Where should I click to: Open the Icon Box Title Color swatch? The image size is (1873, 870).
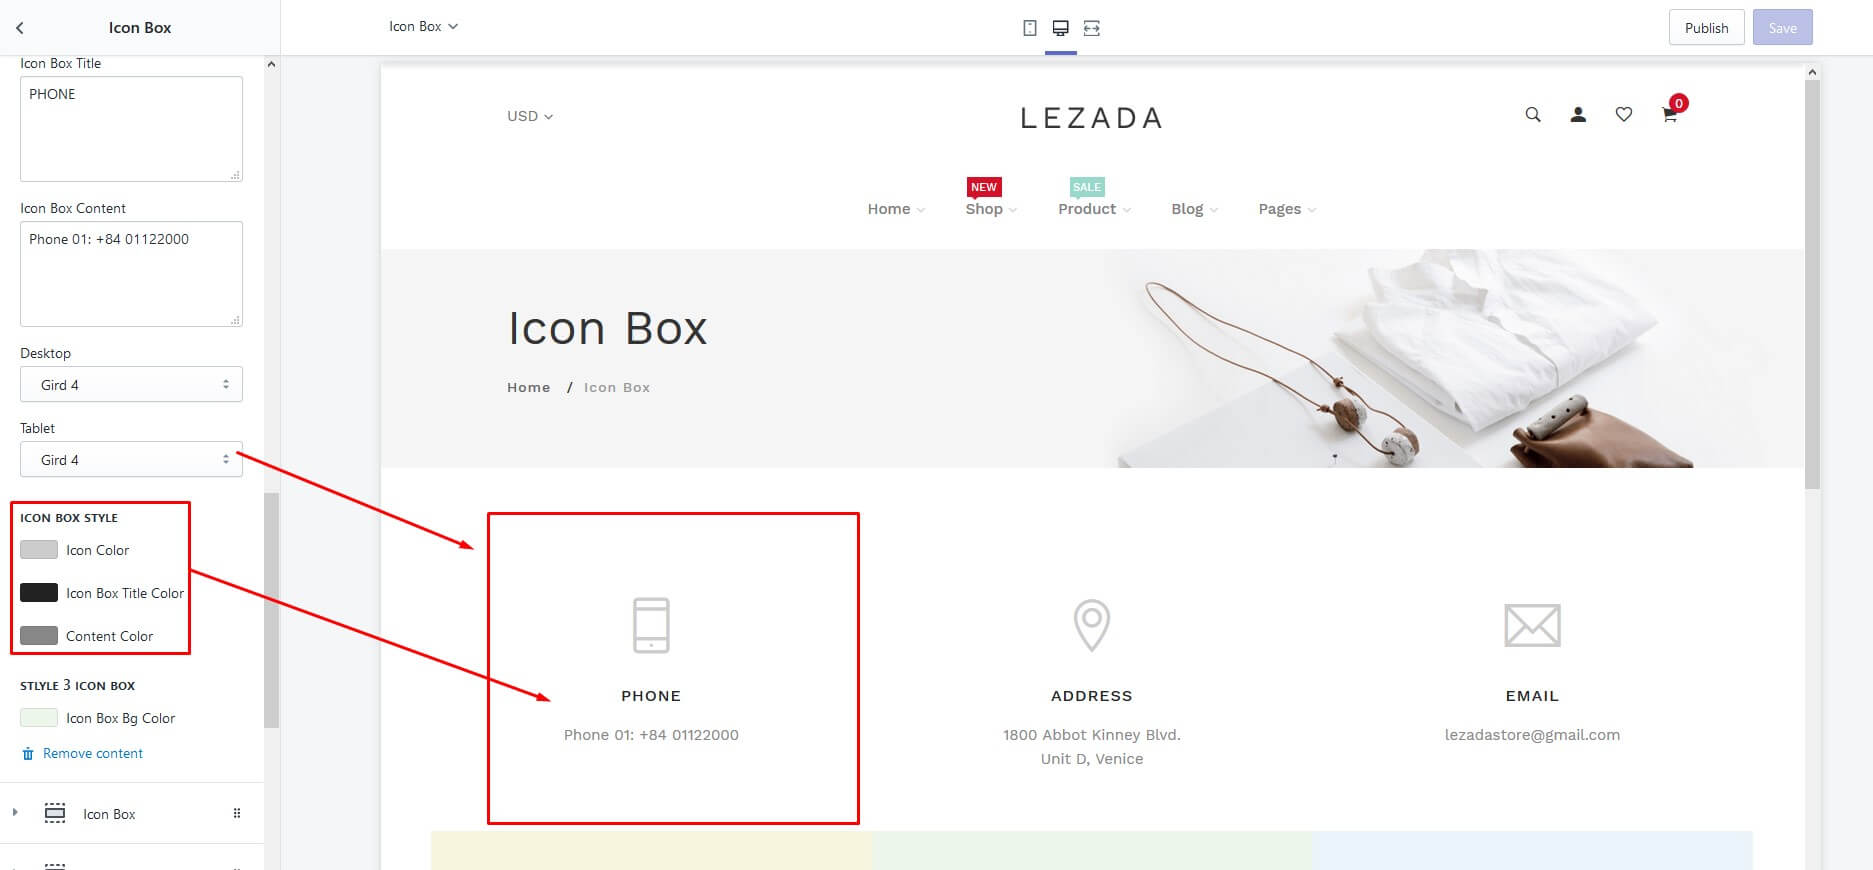click(x=39, y=592)
